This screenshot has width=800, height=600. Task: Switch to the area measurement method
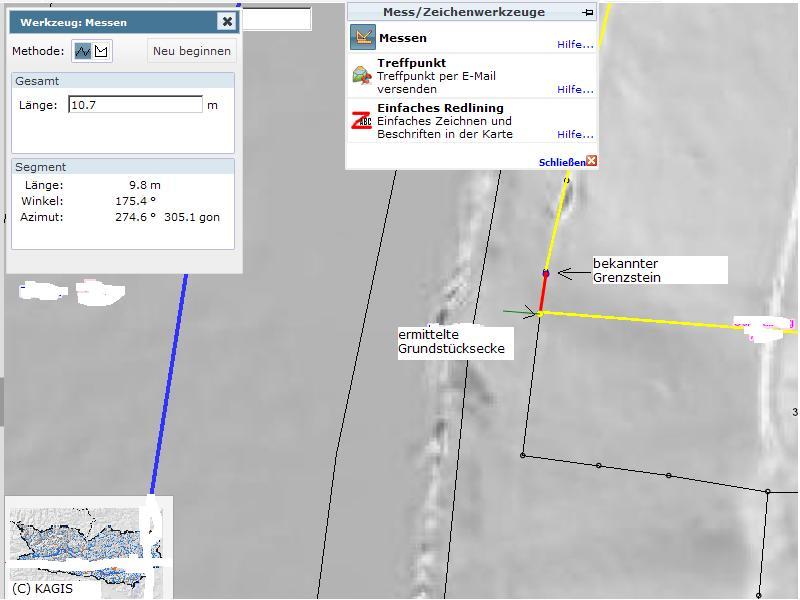click(101, 51)
